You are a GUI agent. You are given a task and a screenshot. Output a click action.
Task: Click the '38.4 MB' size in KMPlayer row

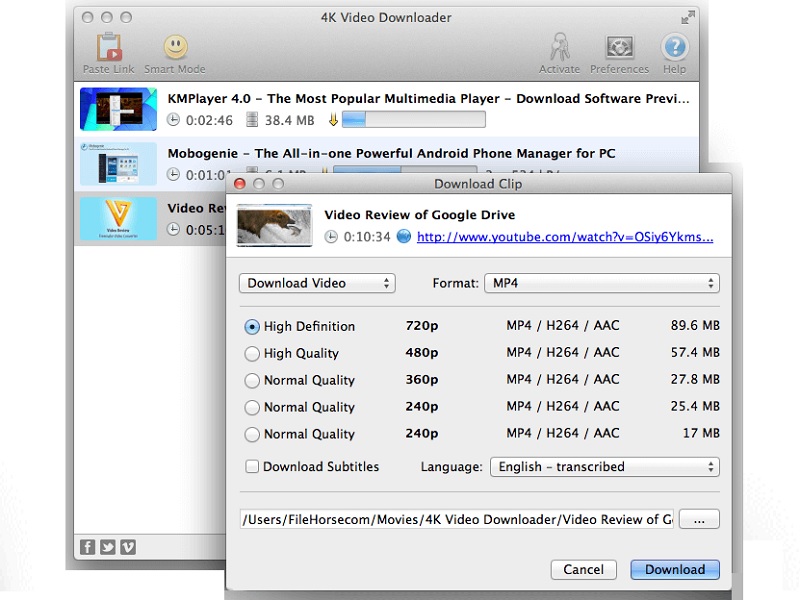(289, 120)
